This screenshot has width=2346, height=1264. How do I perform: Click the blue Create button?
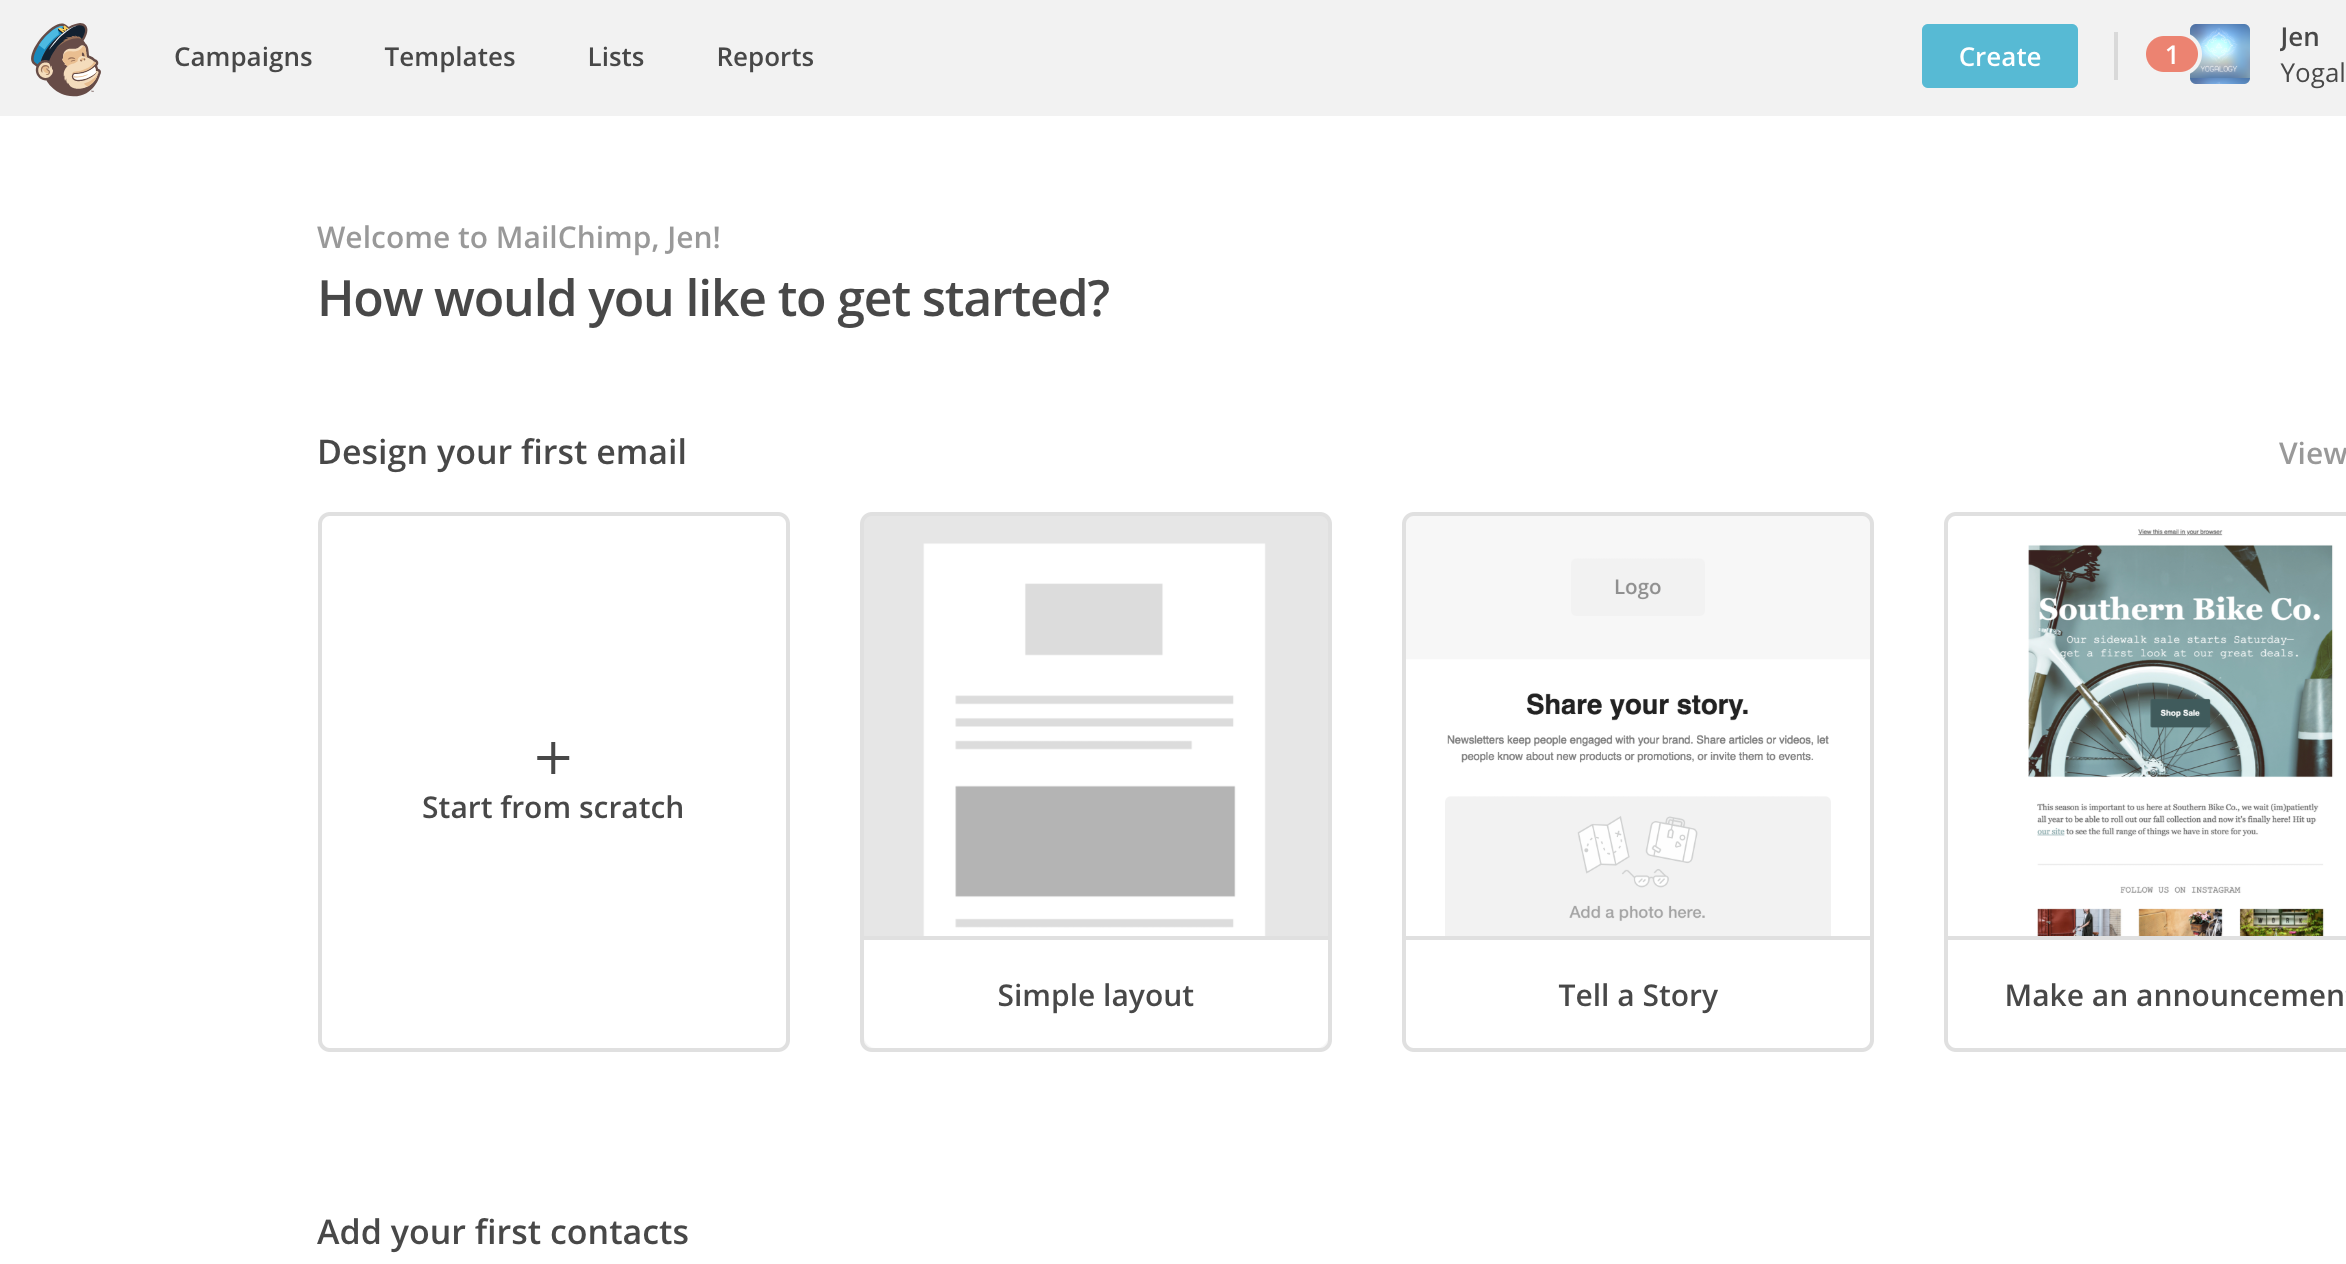1999,56
